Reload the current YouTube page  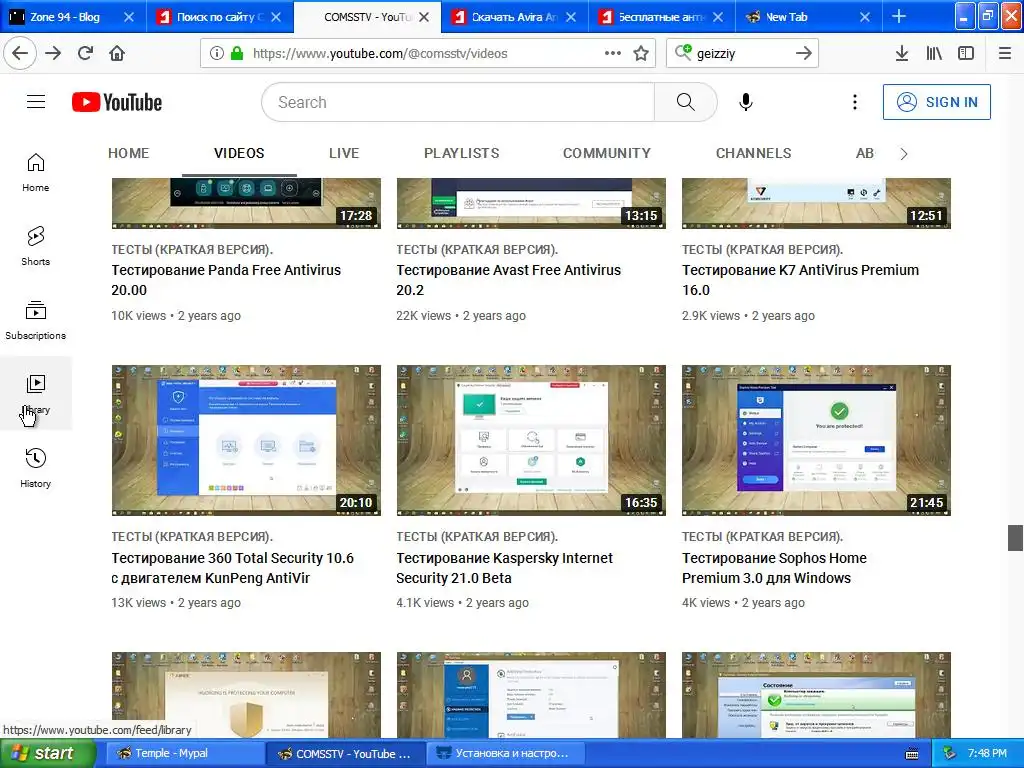(x=85, y=53)
